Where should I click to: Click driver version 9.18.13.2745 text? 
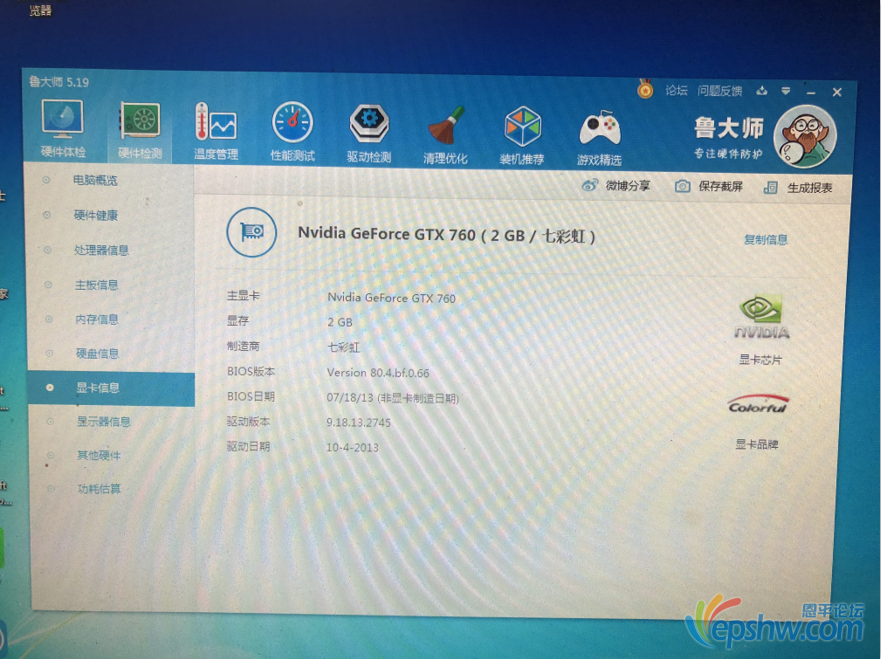tap(358, 422)
